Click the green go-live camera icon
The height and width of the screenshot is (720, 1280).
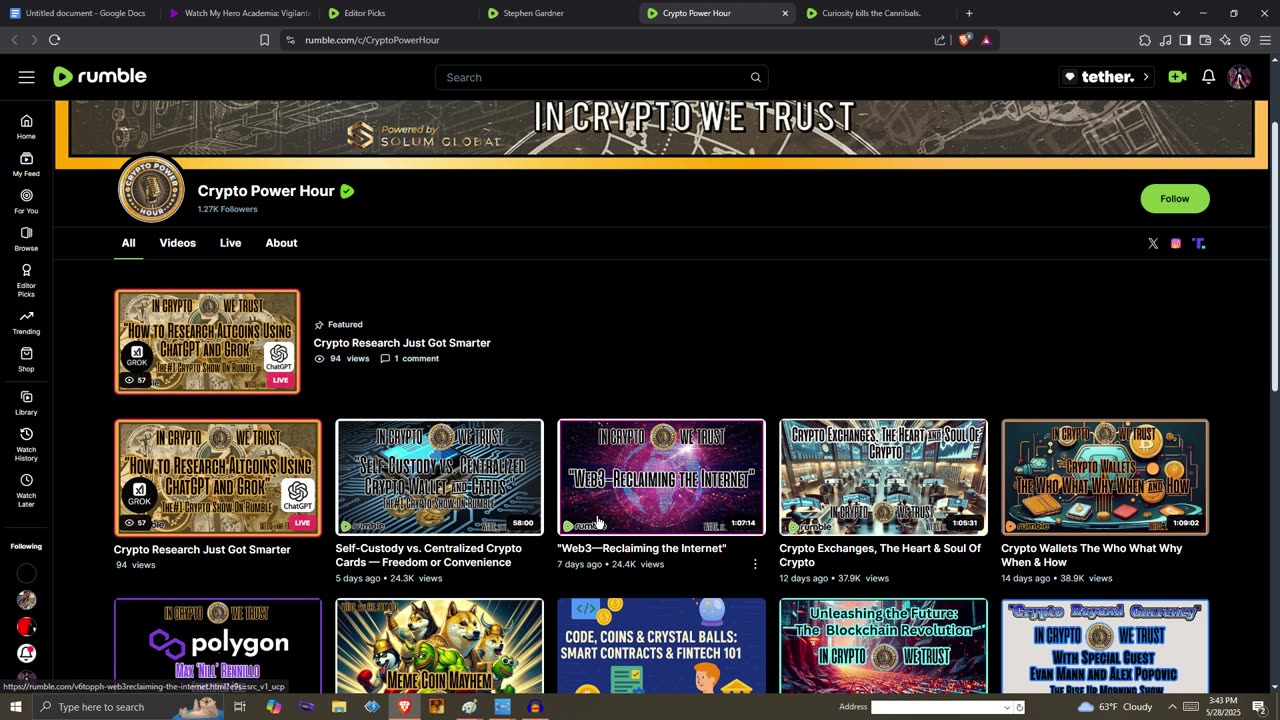pos(1177,77)
